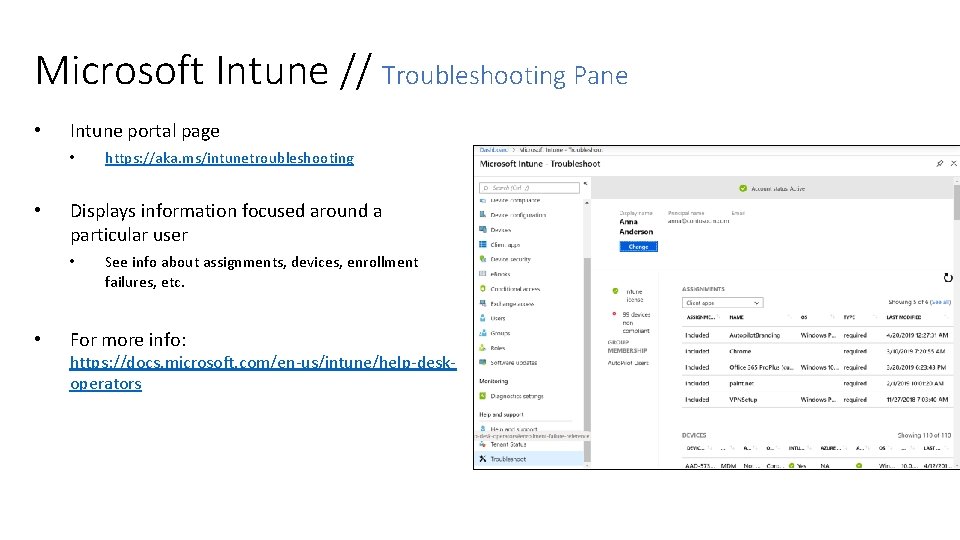
Task: Click the Anna Anderson display name
Action: (636, 227)
